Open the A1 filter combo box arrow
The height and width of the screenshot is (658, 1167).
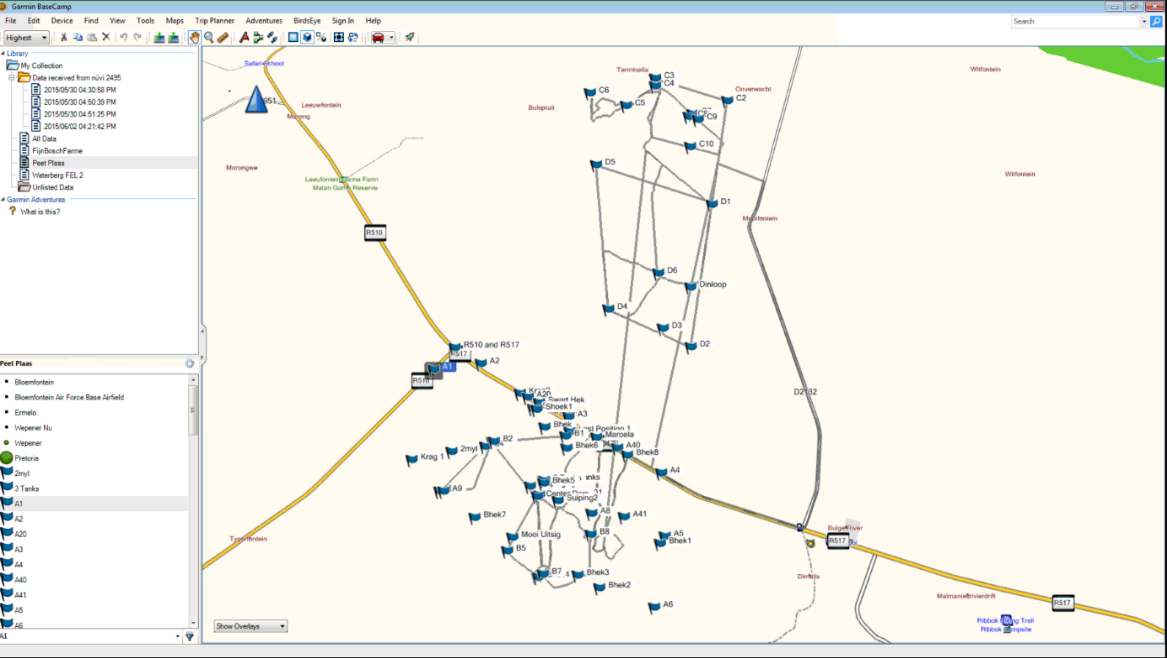tap(178, 636)
